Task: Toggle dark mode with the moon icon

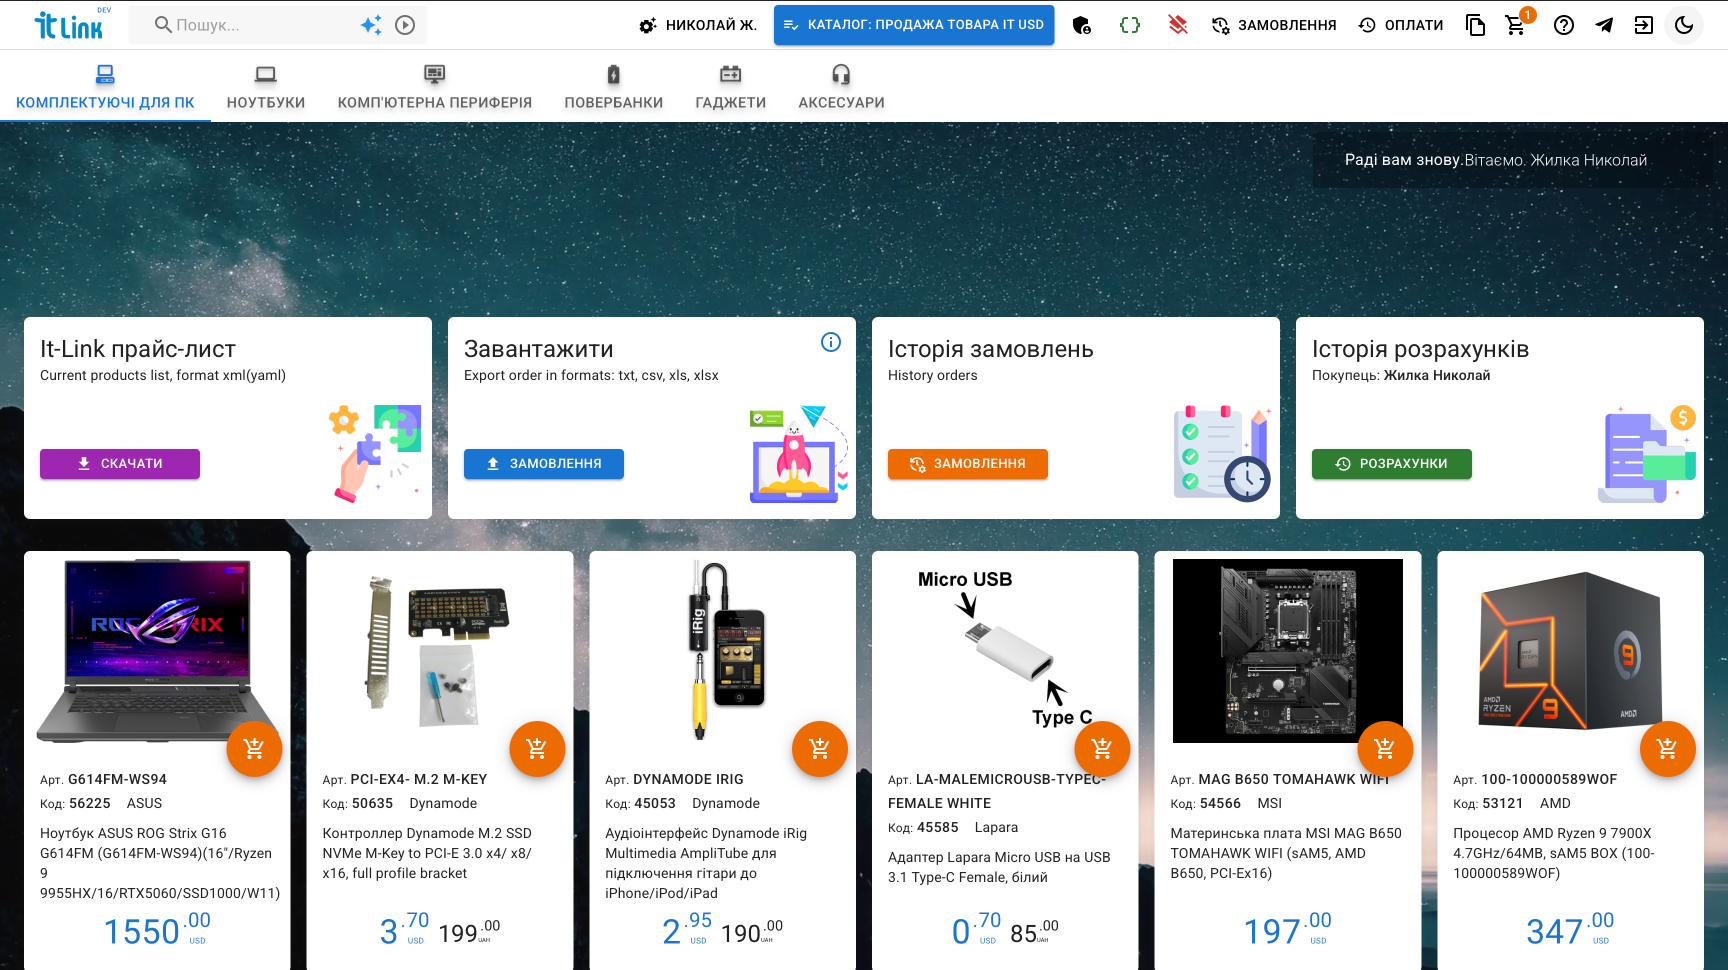Action: click(1684, 25)
